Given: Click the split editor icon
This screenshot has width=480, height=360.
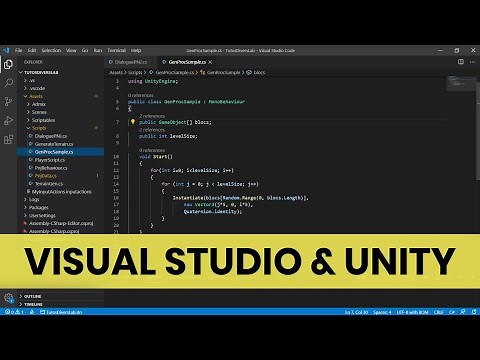Looking at the screenshot, I should coord(461,62).
